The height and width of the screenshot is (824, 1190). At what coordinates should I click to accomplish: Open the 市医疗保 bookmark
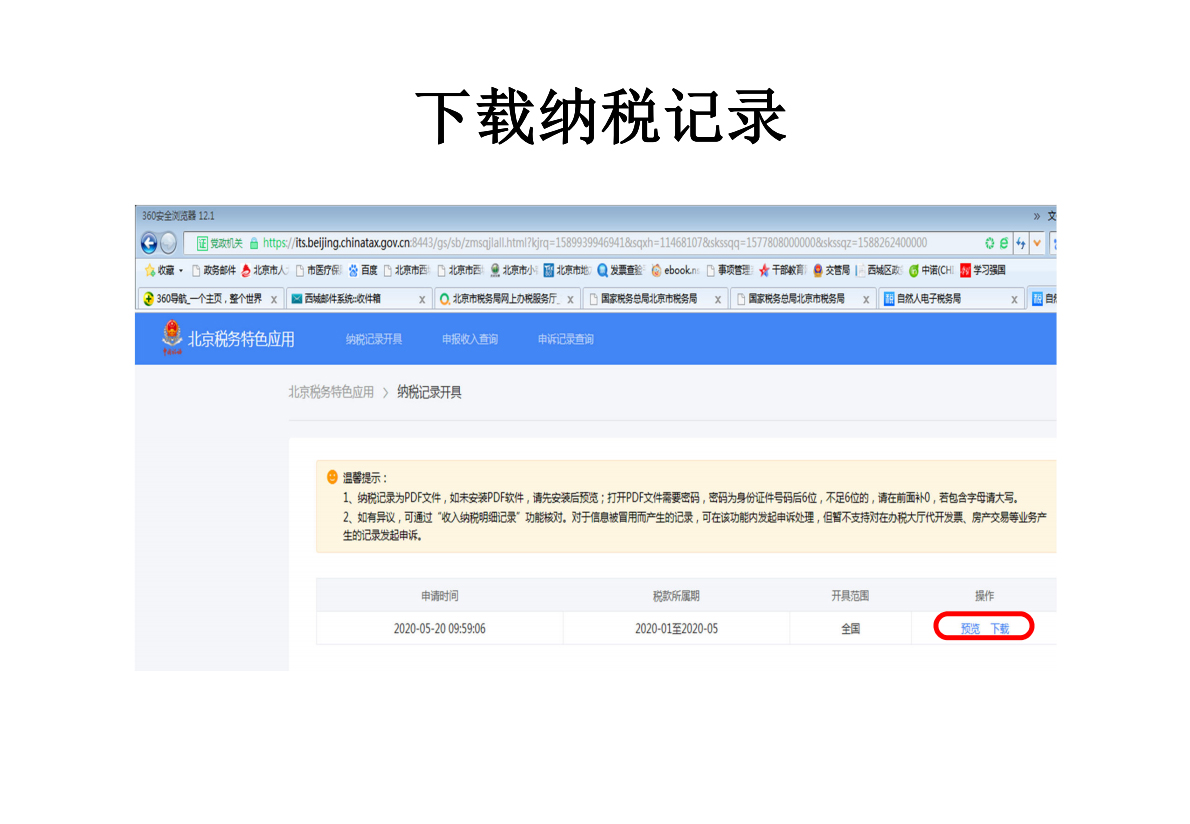pos(319,270)
